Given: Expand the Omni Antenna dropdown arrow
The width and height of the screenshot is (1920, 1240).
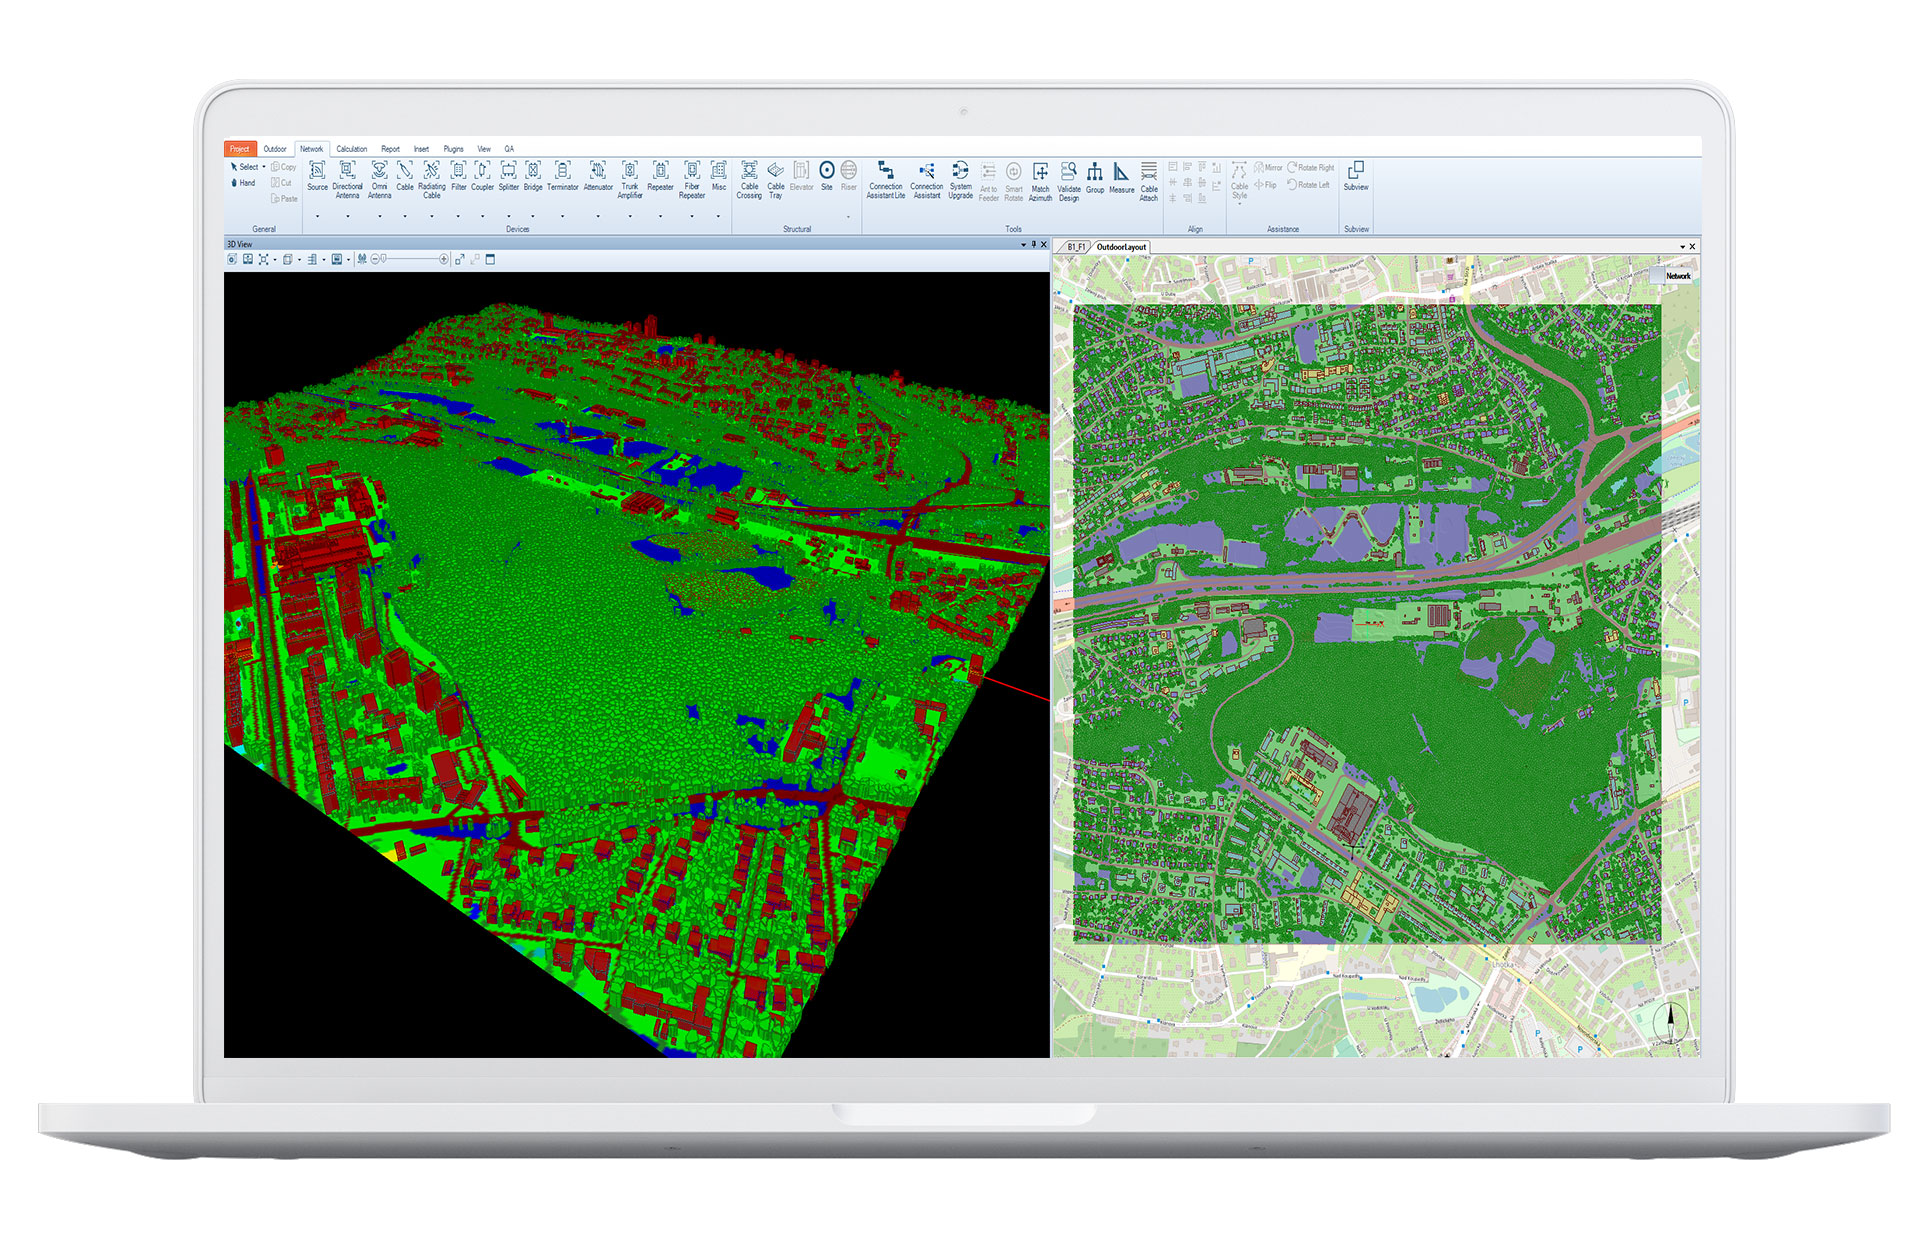Looking at the screenshot, I should 379,216.
